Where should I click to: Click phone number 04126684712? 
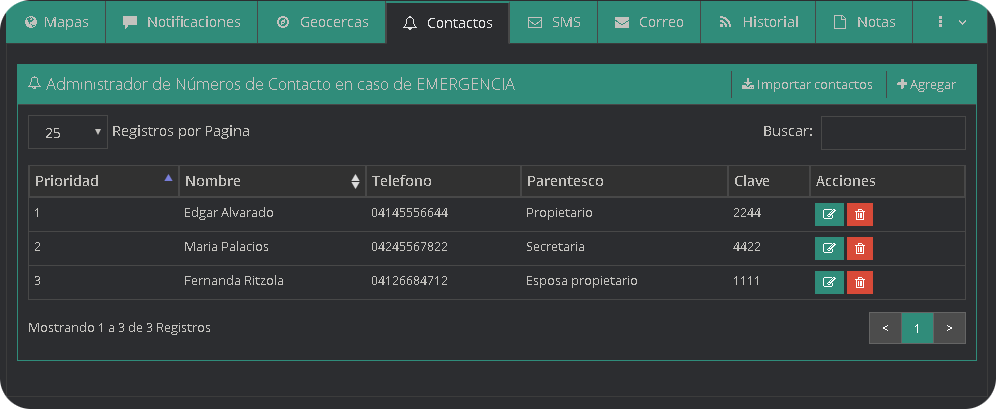(410, 280)
